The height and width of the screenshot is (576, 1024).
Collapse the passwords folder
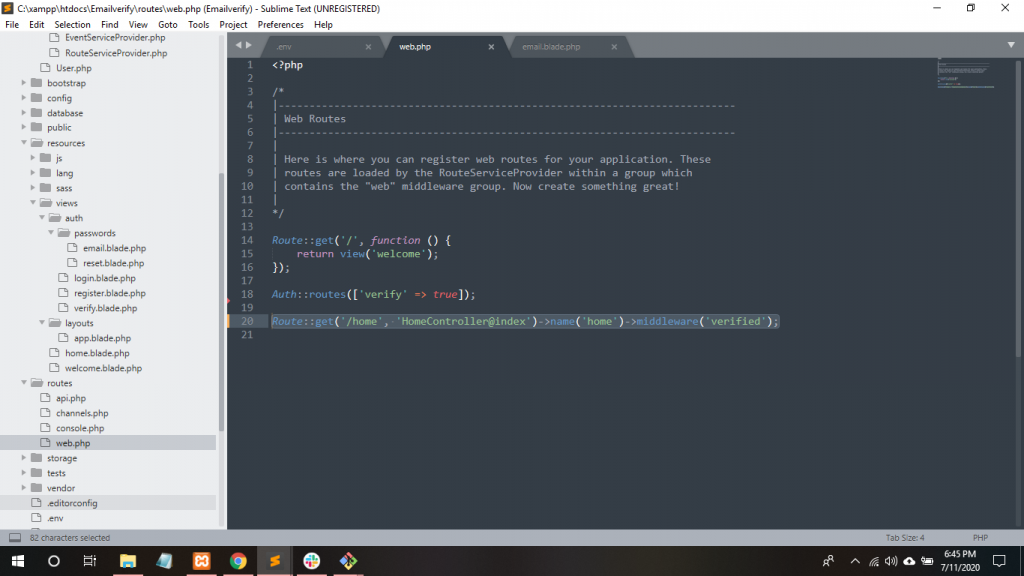[x=51, y=233]
